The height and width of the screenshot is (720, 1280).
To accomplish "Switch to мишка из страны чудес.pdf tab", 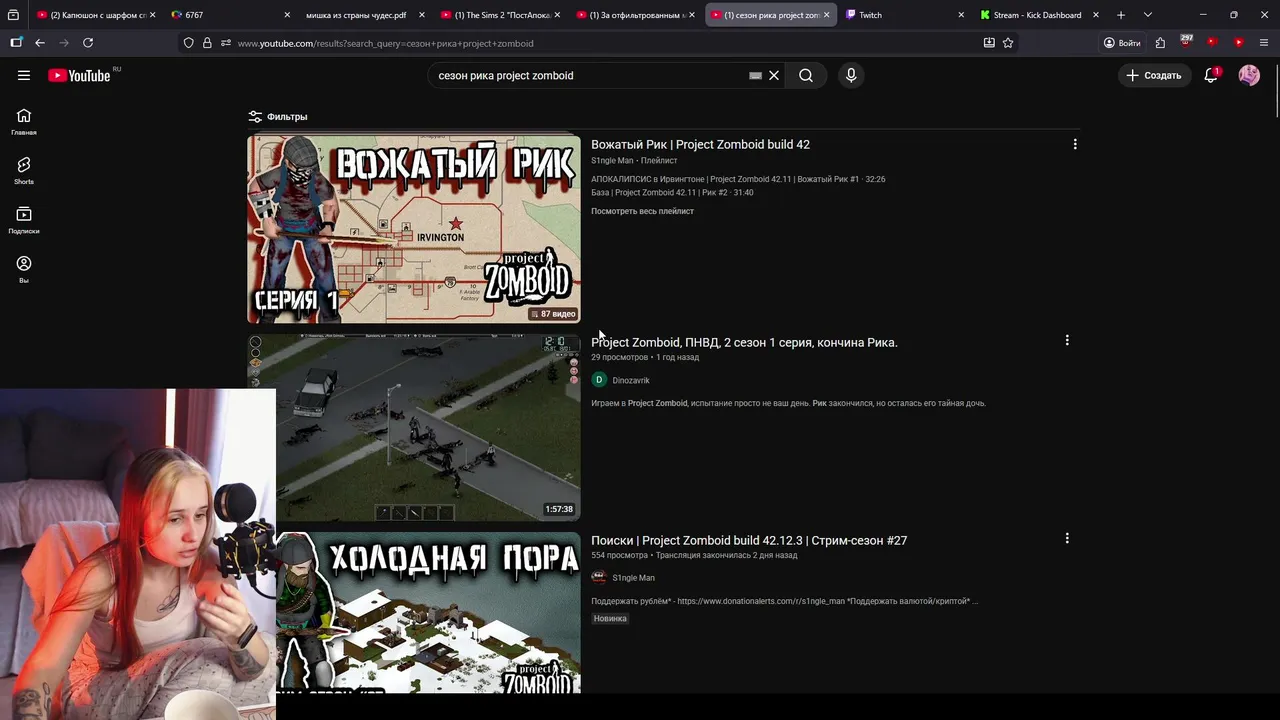I will click(363, 15).
